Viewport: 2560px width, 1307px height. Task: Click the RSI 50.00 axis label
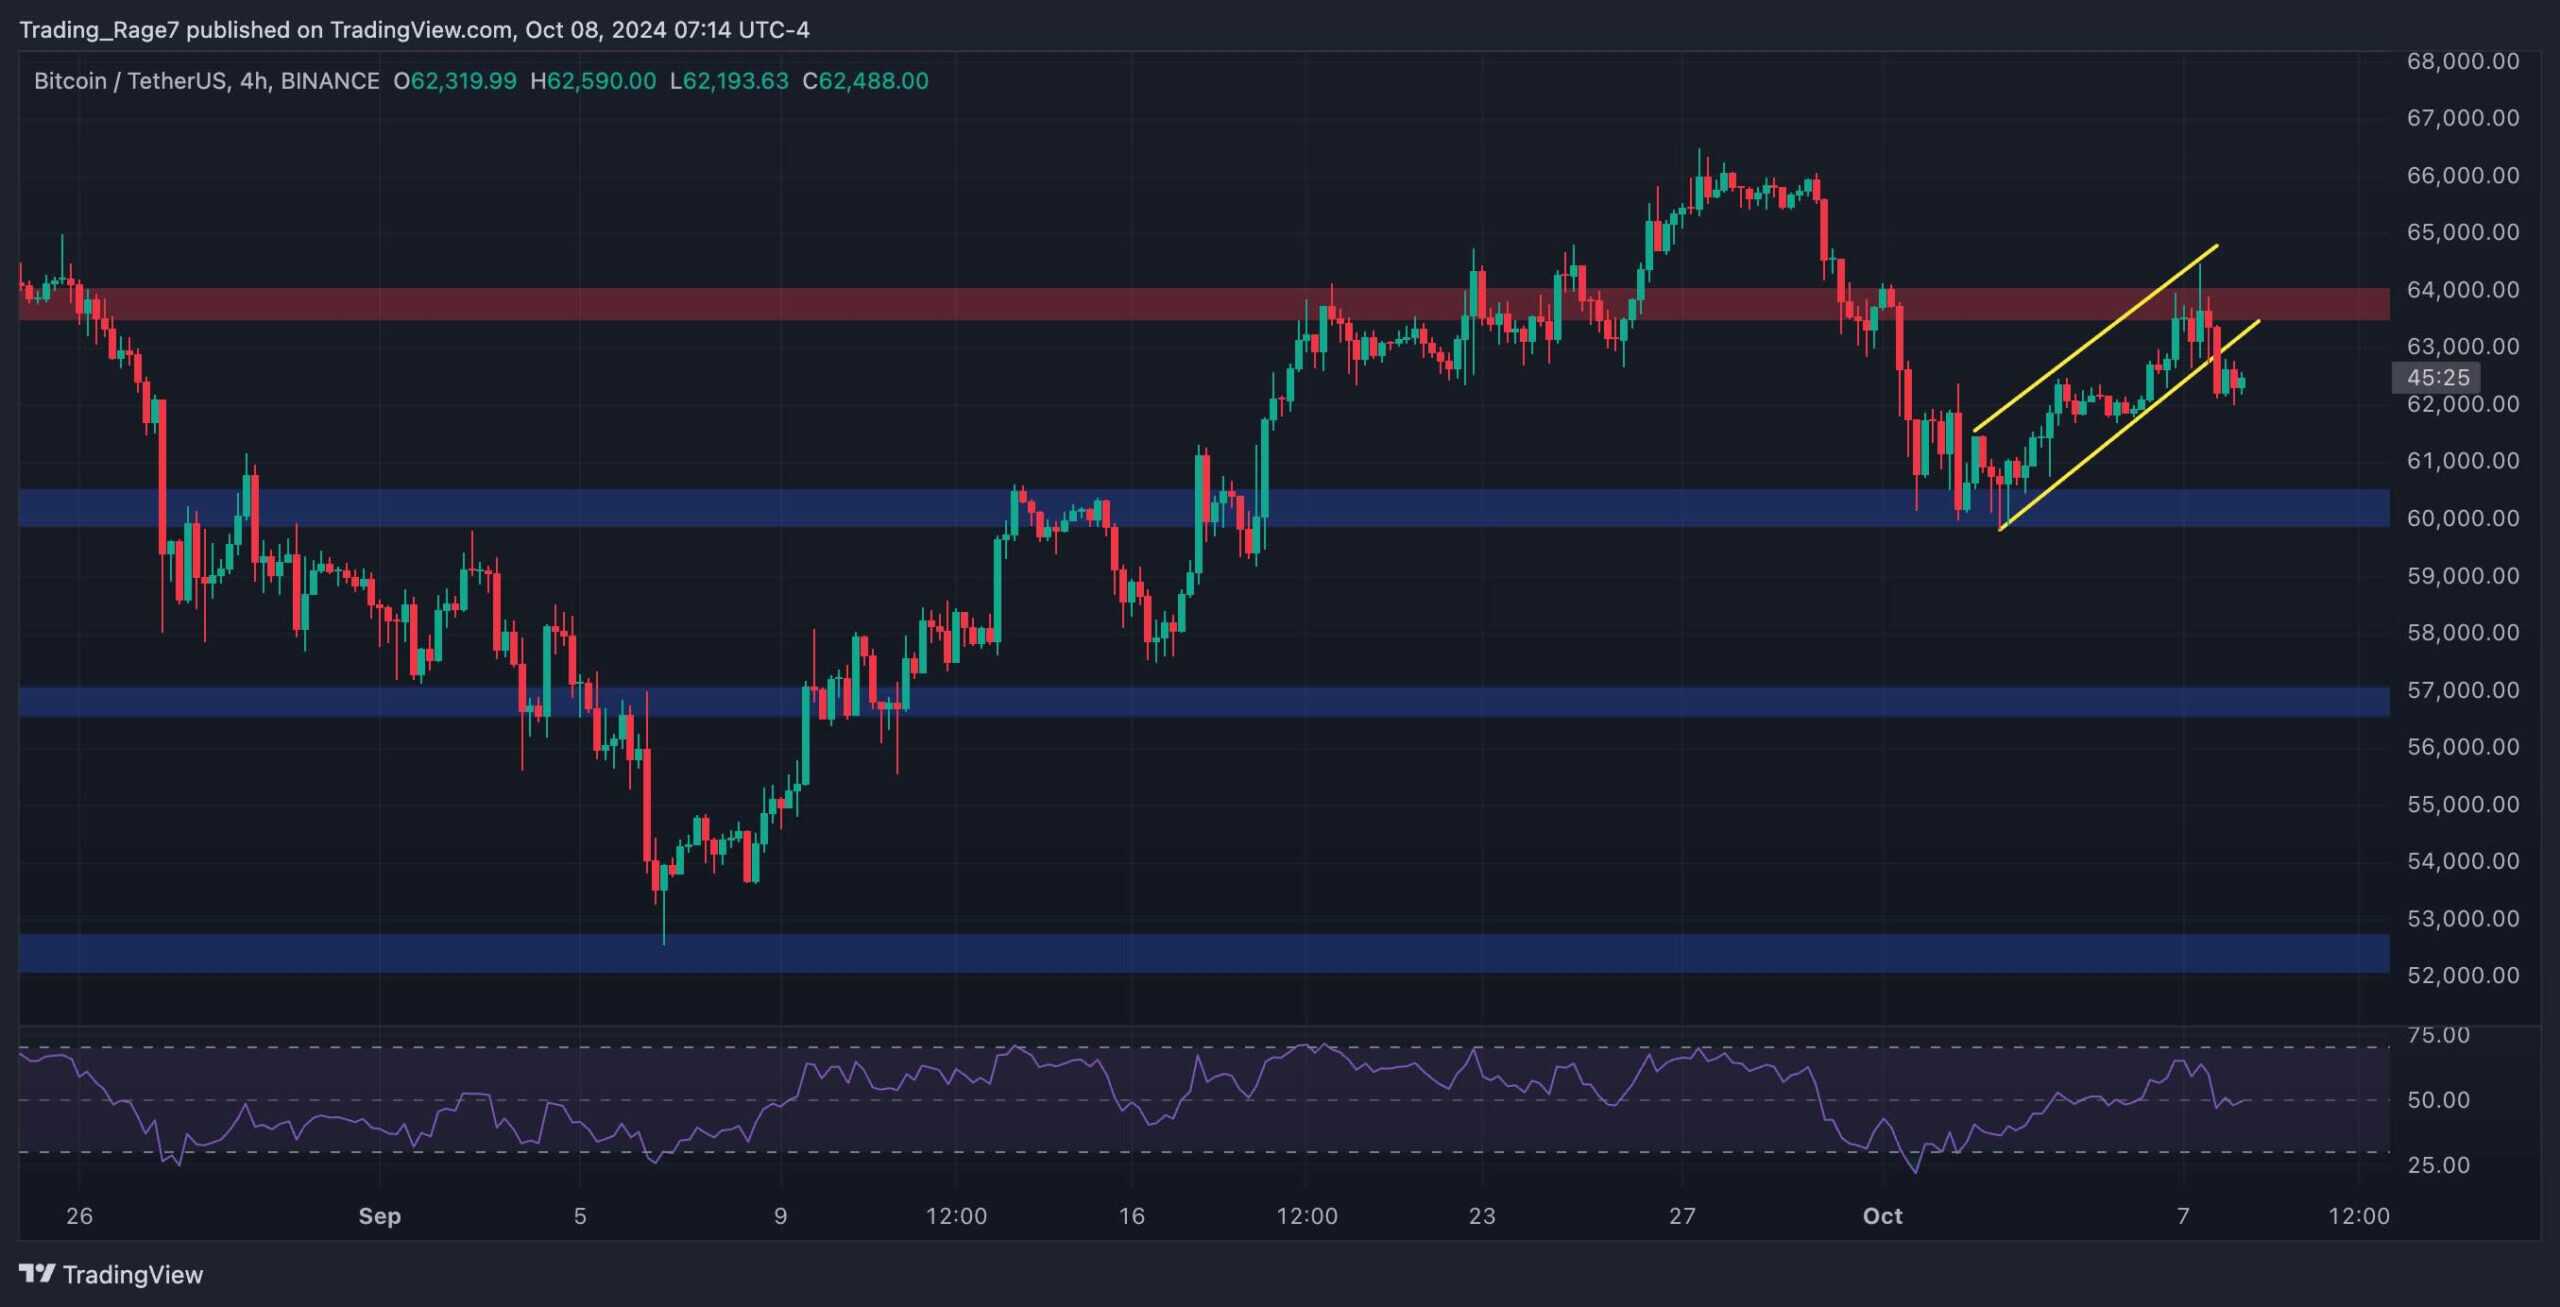[x=2438, y=1100]
